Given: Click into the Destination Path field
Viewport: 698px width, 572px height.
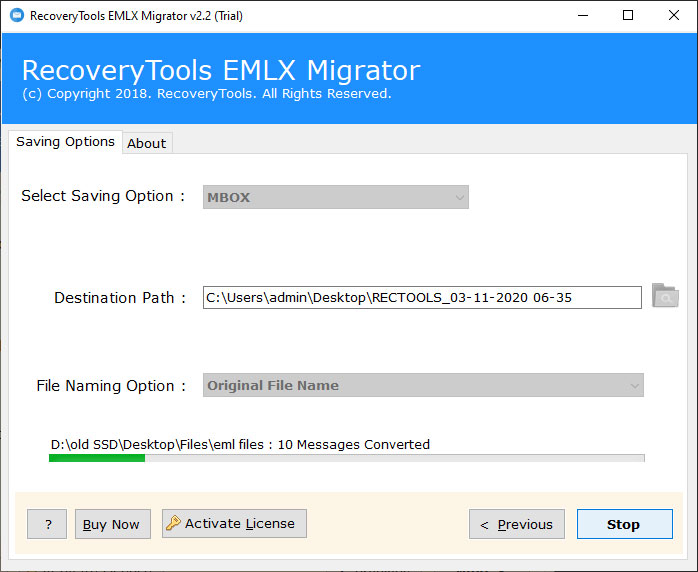Looking at the screenshot, I should (422, 297).
